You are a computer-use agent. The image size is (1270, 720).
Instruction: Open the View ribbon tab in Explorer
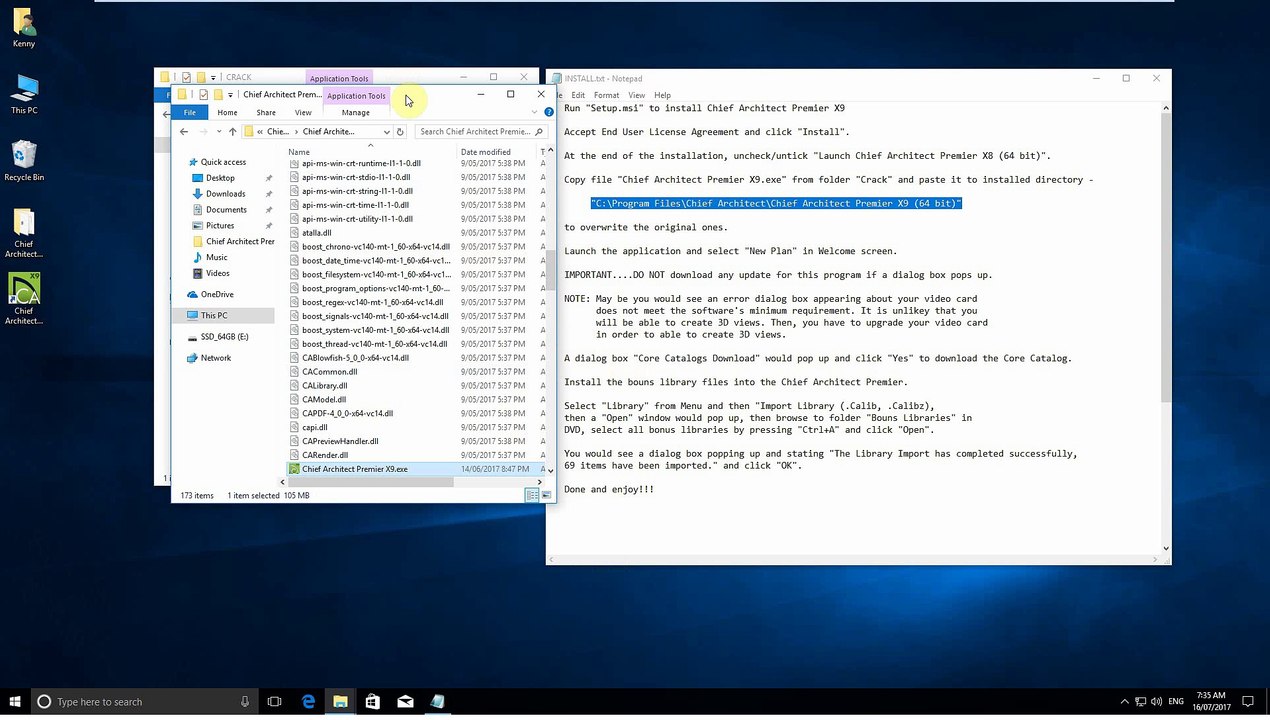[x=303, y=112]
